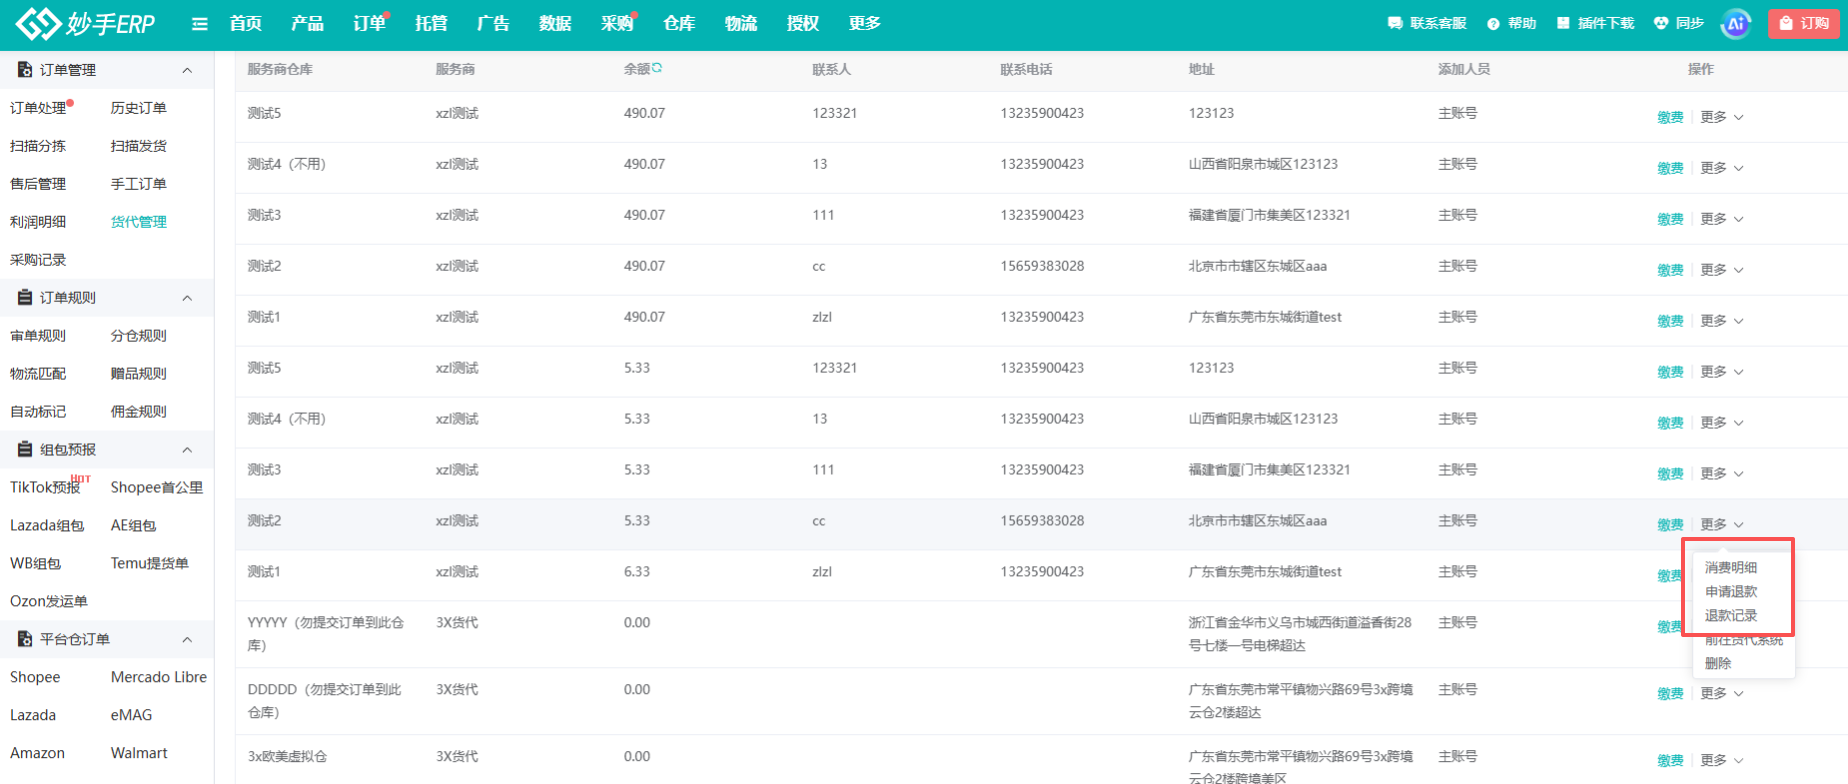Expand 更多 for 测试3 row with balance 5.33
The height and width of the screenshot is (784, 1848).
tap(1722, 474)
